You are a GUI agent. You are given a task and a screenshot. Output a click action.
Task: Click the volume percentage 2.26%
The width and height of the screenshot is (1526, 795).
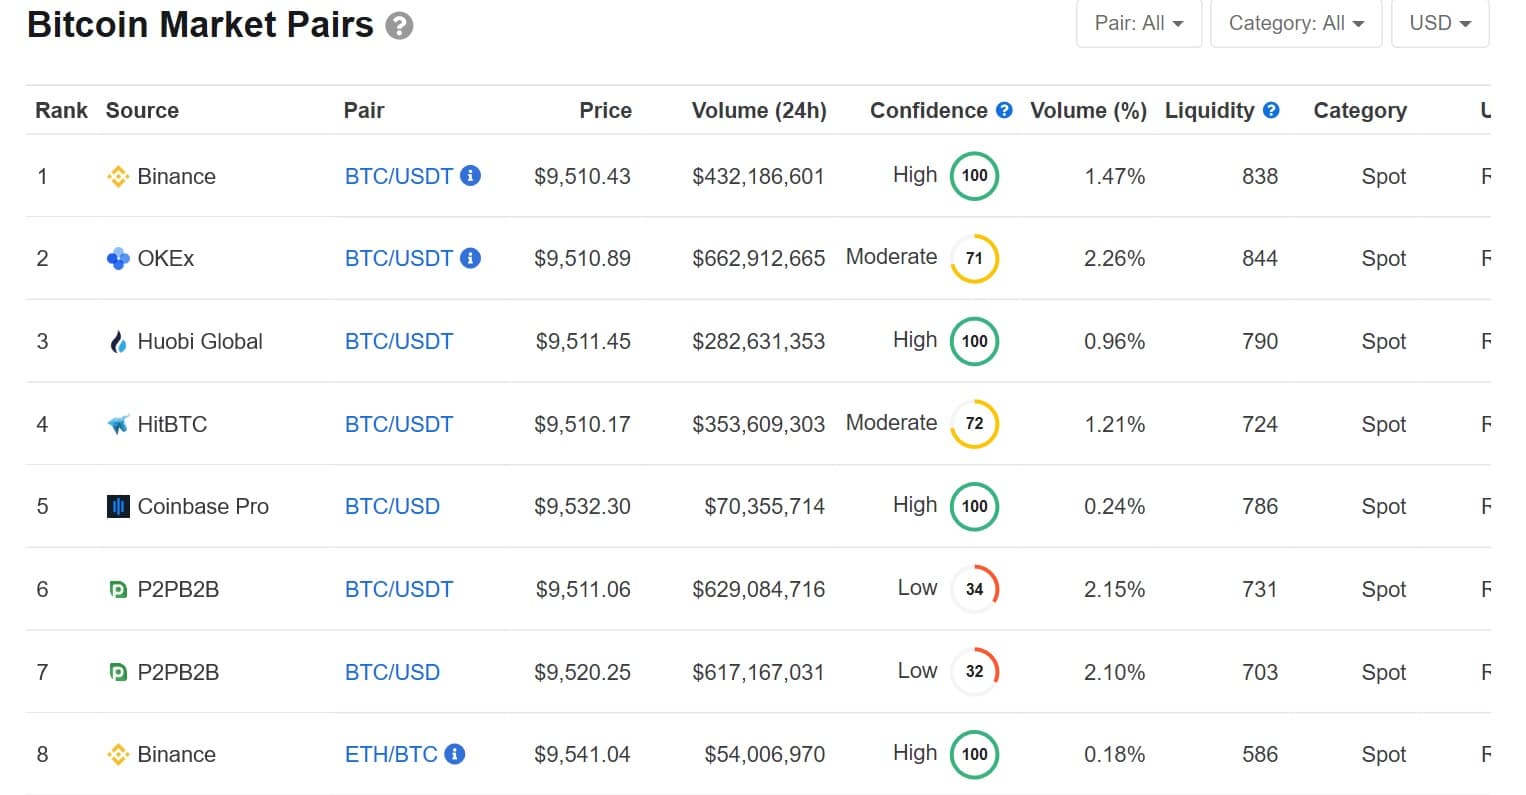(x=1114, y=259)
